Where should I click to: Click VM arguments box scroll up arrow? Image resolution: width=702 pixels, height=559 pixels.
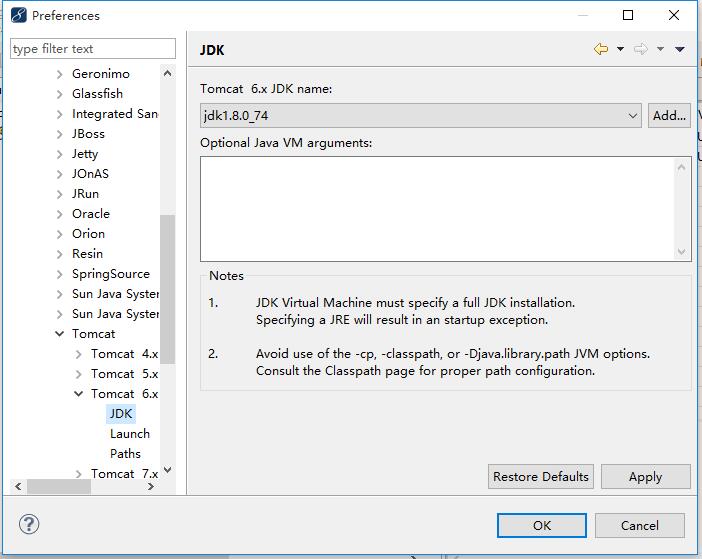pos(682,167)
